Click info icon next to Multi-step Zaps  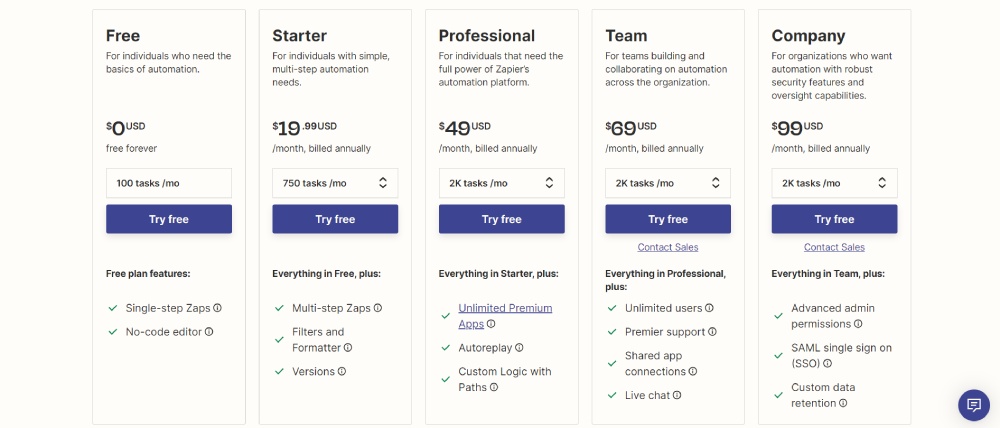(x=378, y=308)
